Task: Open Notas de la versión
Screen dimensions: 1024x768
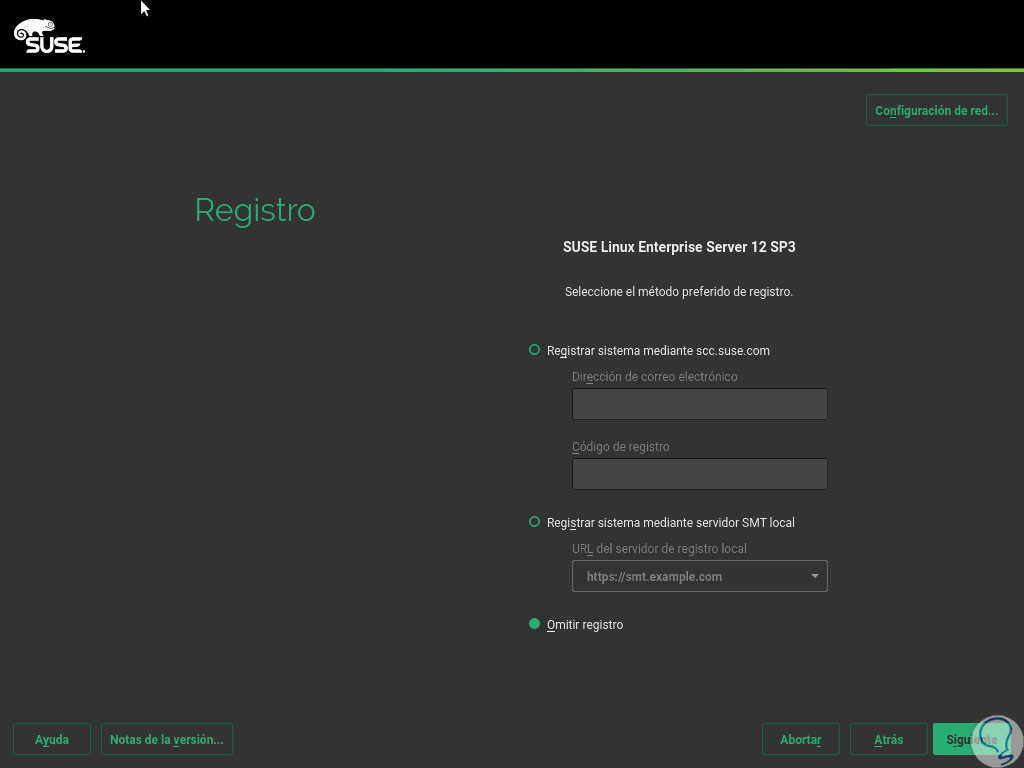Action: [167, 739]
